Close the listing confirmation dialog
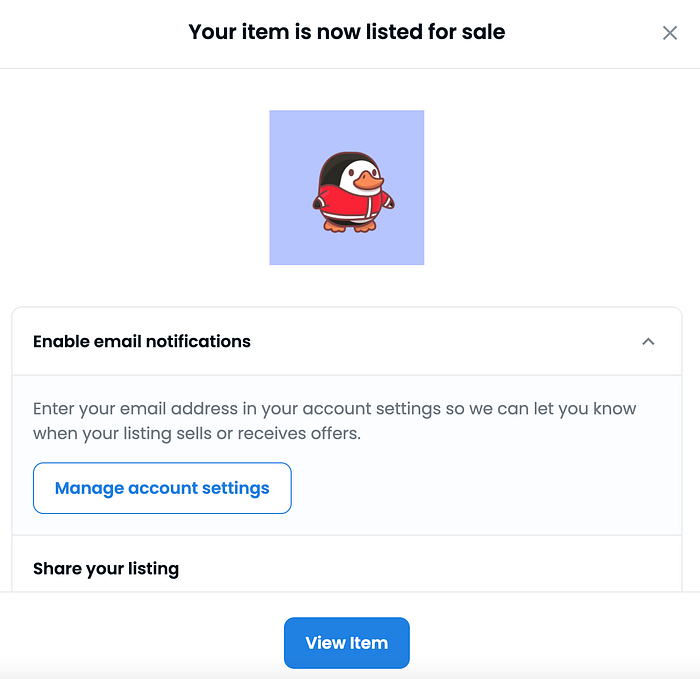700x679 pixels. click(x=669, y=33)
